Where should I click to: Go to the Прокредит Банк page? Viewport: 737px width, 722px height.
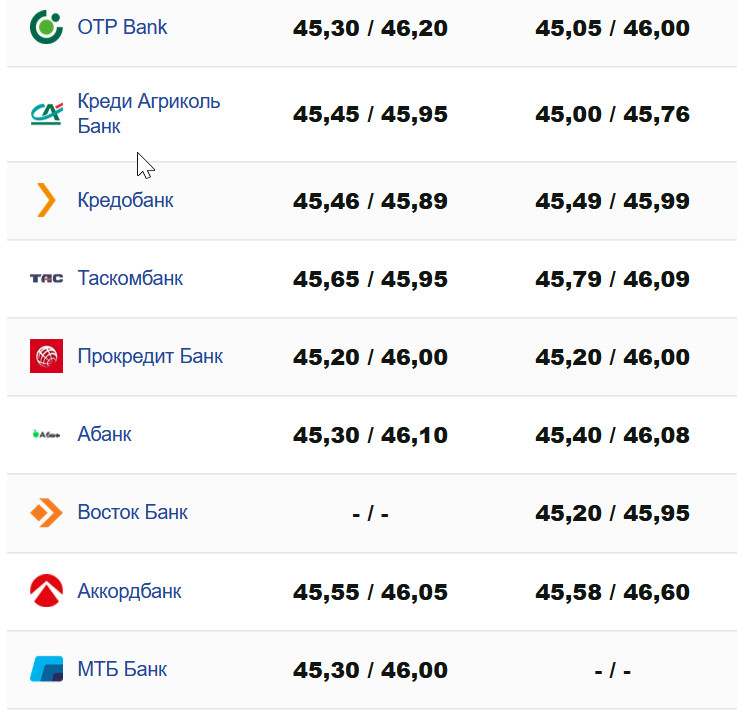[x=150, y=356]
